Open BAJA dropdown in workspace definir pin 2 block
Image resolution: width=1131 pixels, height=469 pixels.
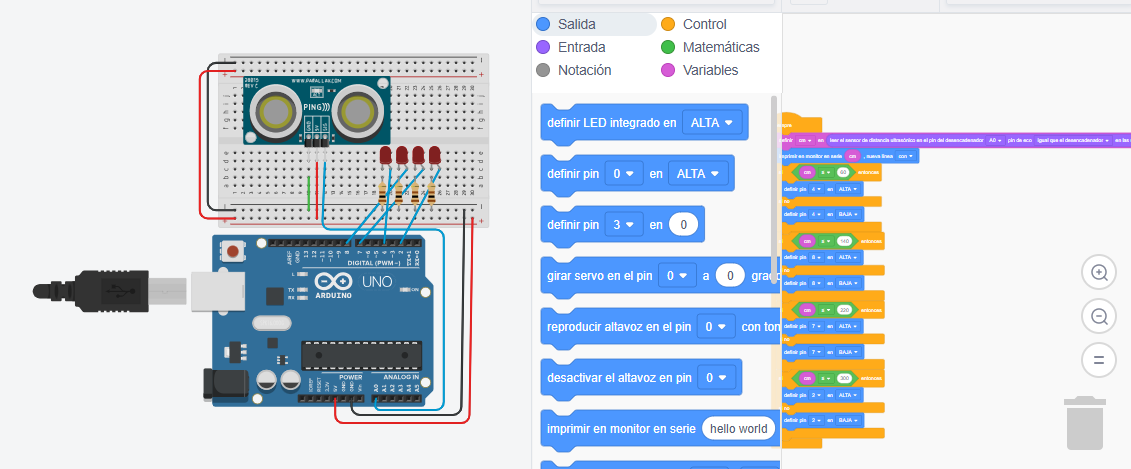coord(847,420)
